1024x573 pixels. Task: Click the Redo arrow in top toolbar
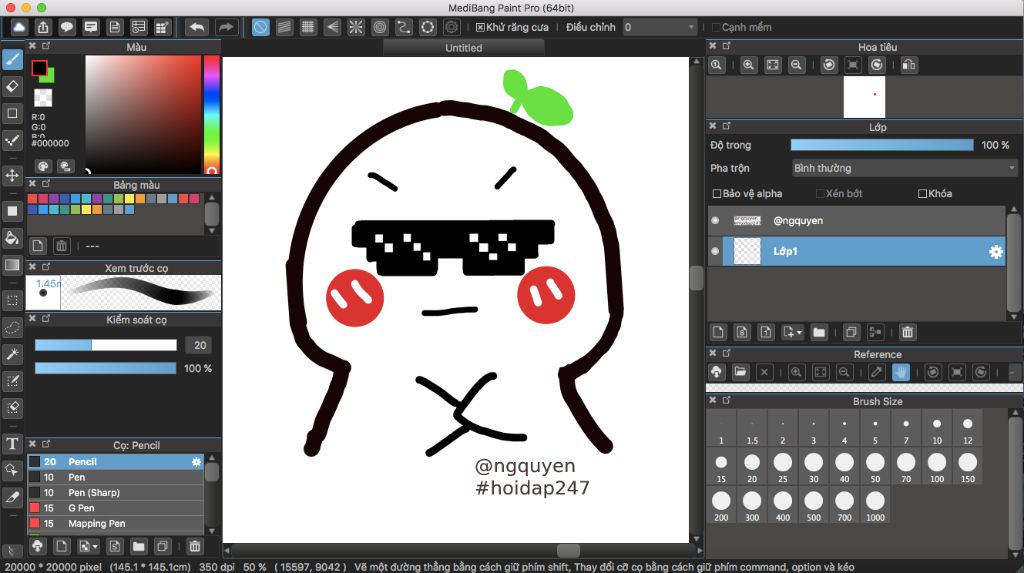[225, 27]
